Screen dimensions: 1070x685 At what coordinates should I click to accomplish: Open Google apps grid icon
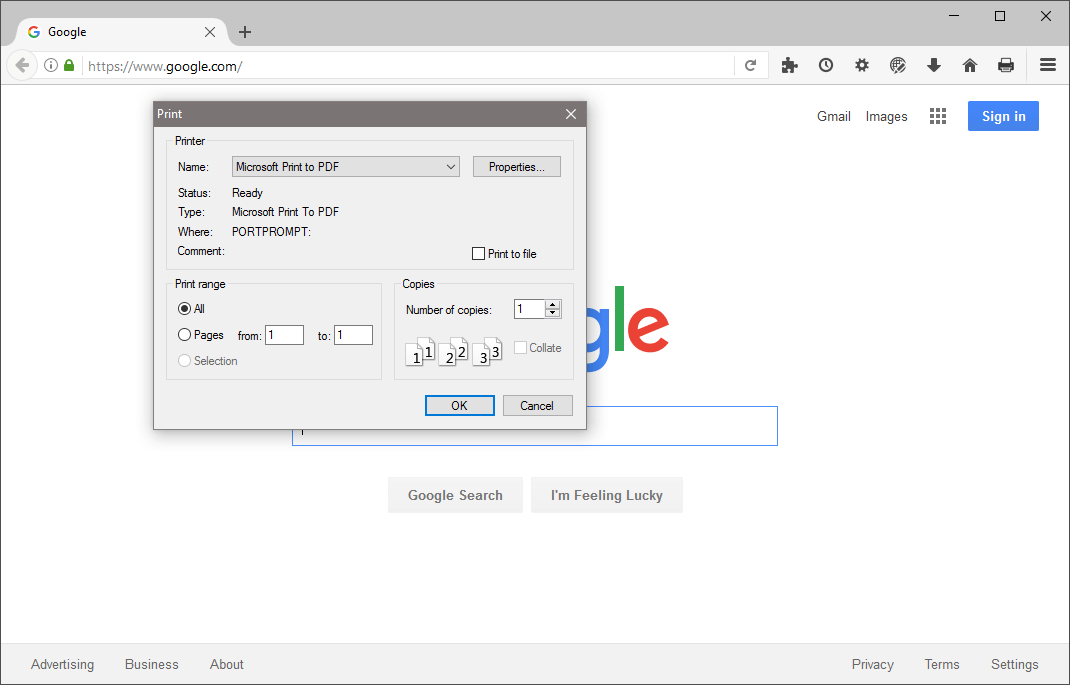tap(938, 116)
